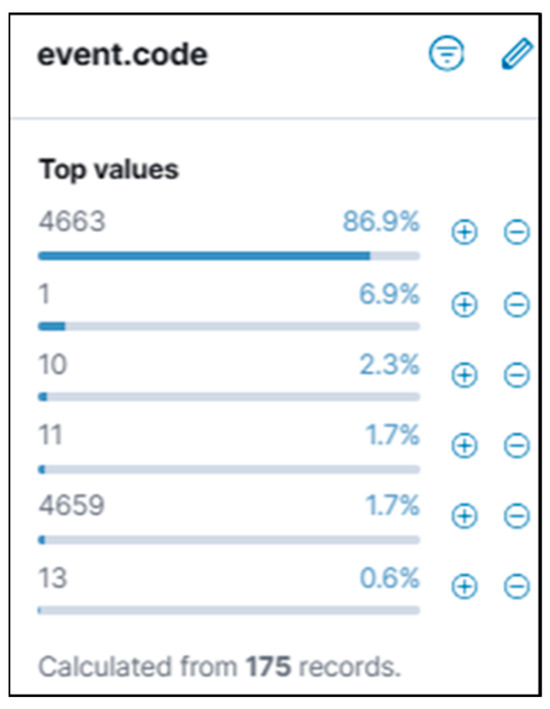The width and height of the screenshot is (550, 709).
Task: Filter for value 4663 with plus icon
Action: [465, 232]
